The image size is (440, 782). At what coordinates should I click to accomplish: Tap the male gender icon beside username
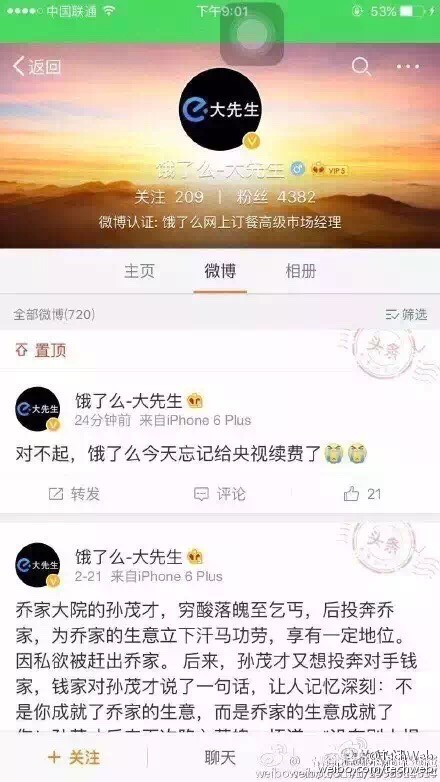pos(298,170)
